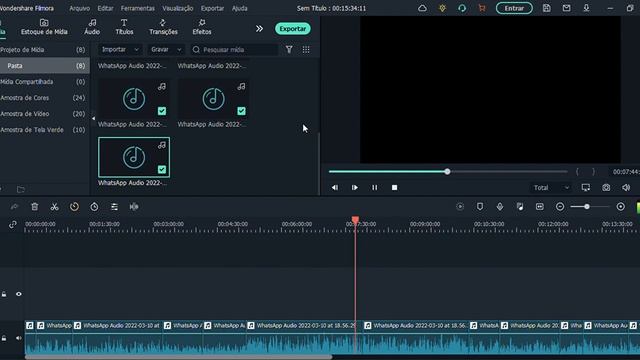Select Amostra de Vídeo item
The image size is (640, 360).
click(43, 113)
